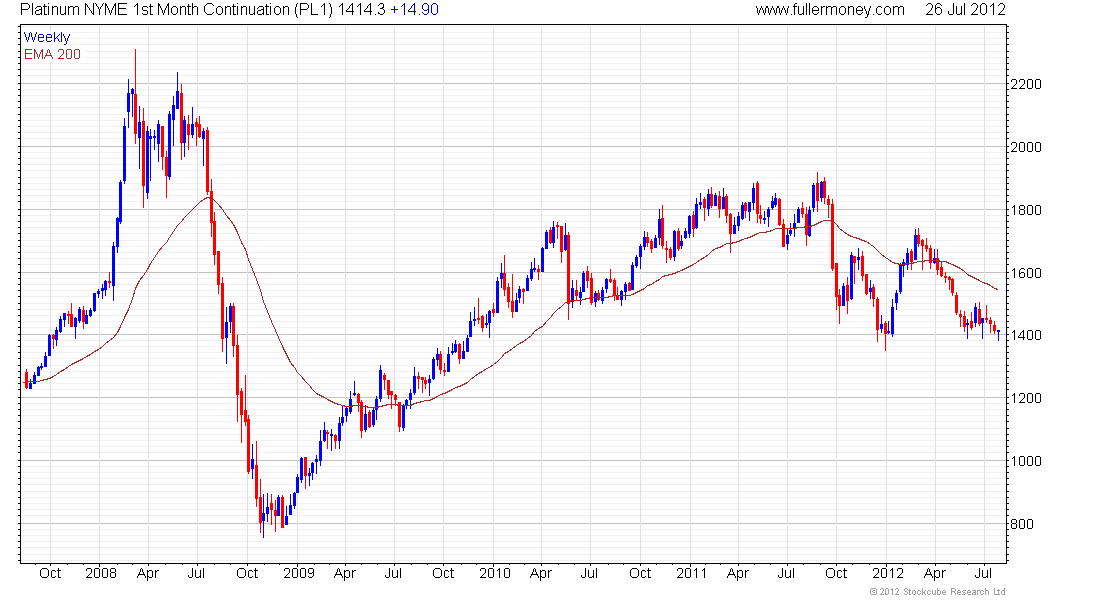Viewport: 1100px width, 600px height.
Task: Select the 1000 price axis label
Action: pos(1026,461)
